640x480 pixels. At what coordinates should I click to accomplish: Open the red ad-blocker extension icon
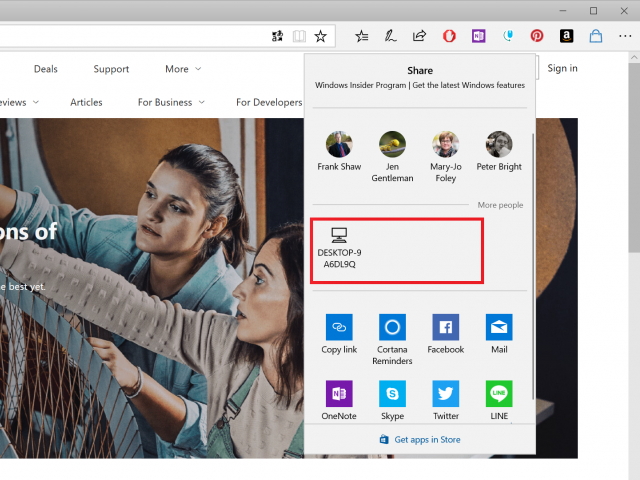pos(449,36)
